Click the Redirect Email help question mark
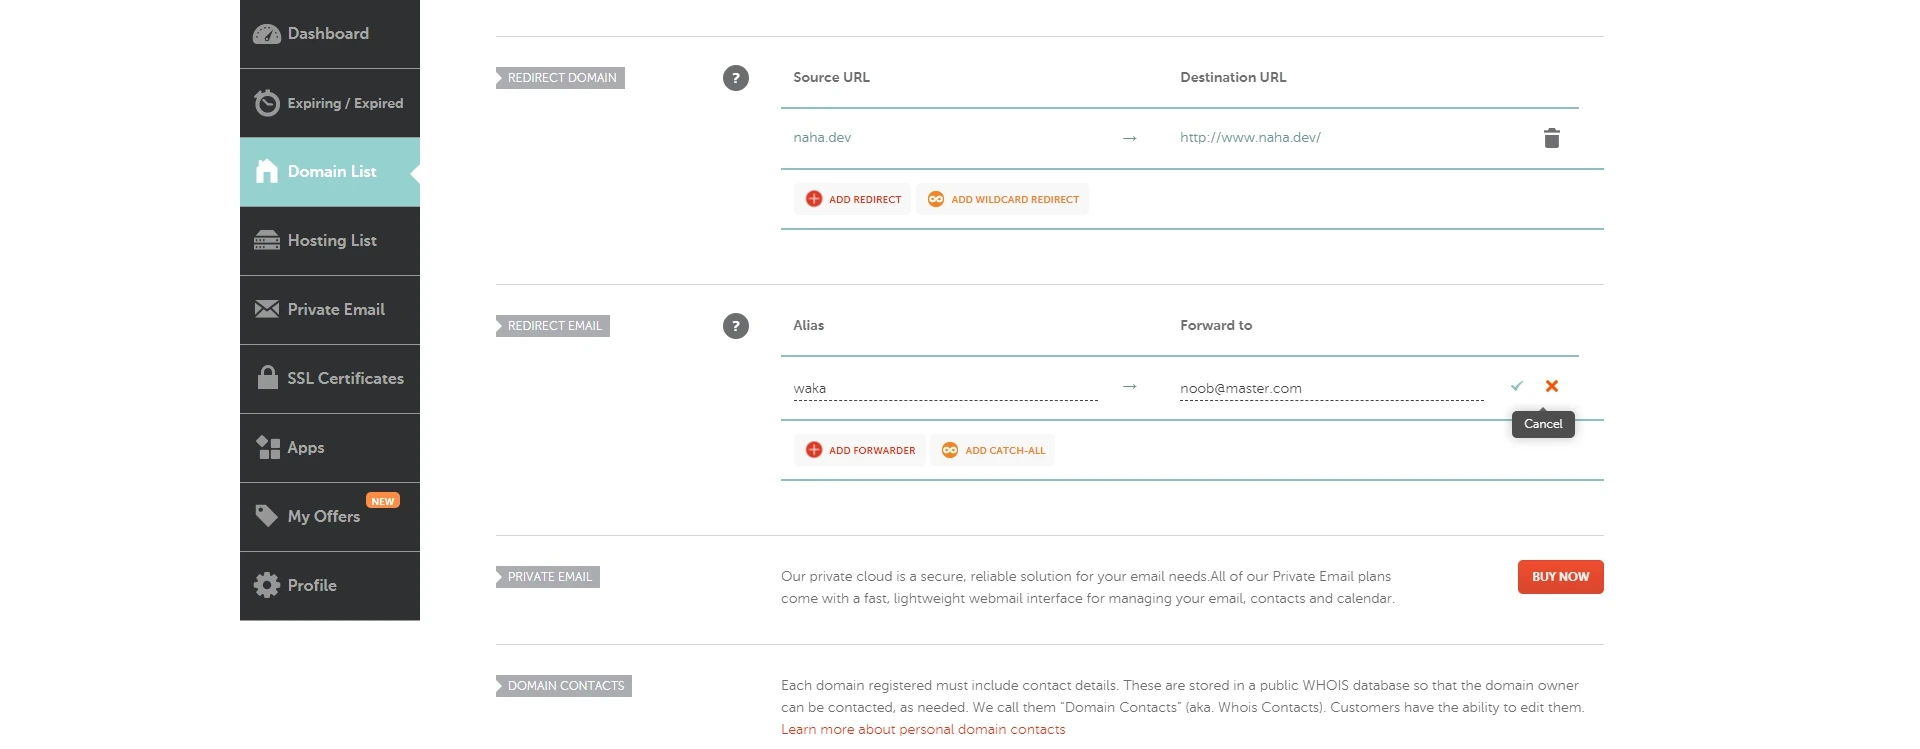 pyautogui.click(x=736, y=326)
